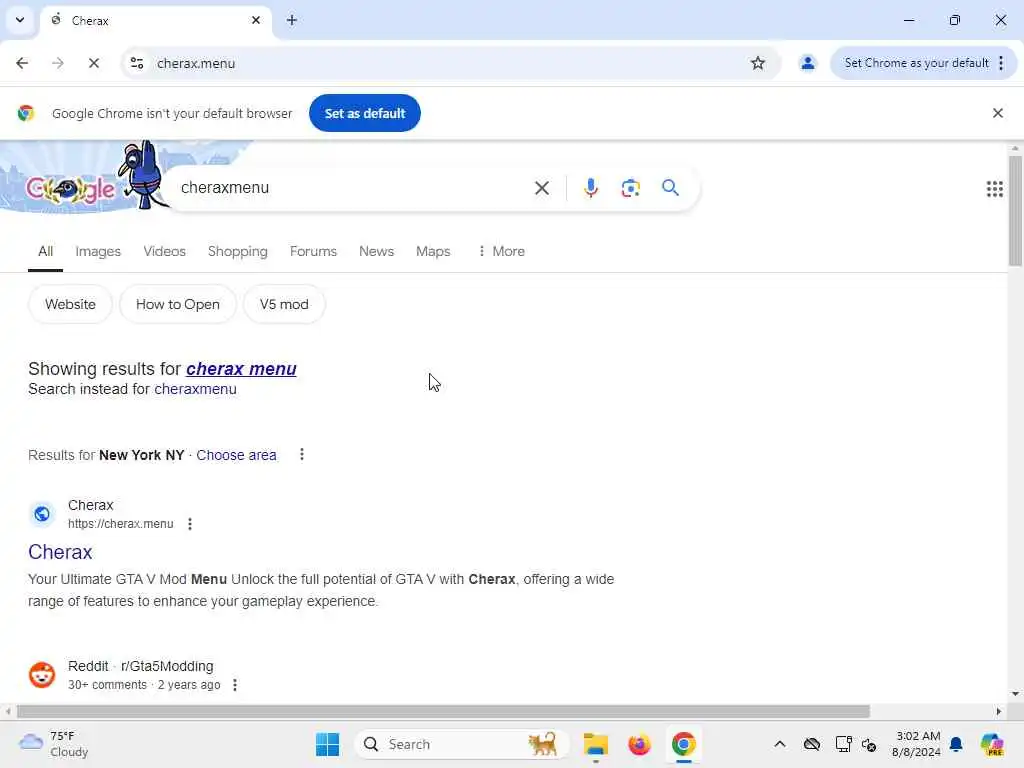The height and width of the screenshot is (768, 1024).
Task: Click the forward navigation arrow
Action: (58, 63)
